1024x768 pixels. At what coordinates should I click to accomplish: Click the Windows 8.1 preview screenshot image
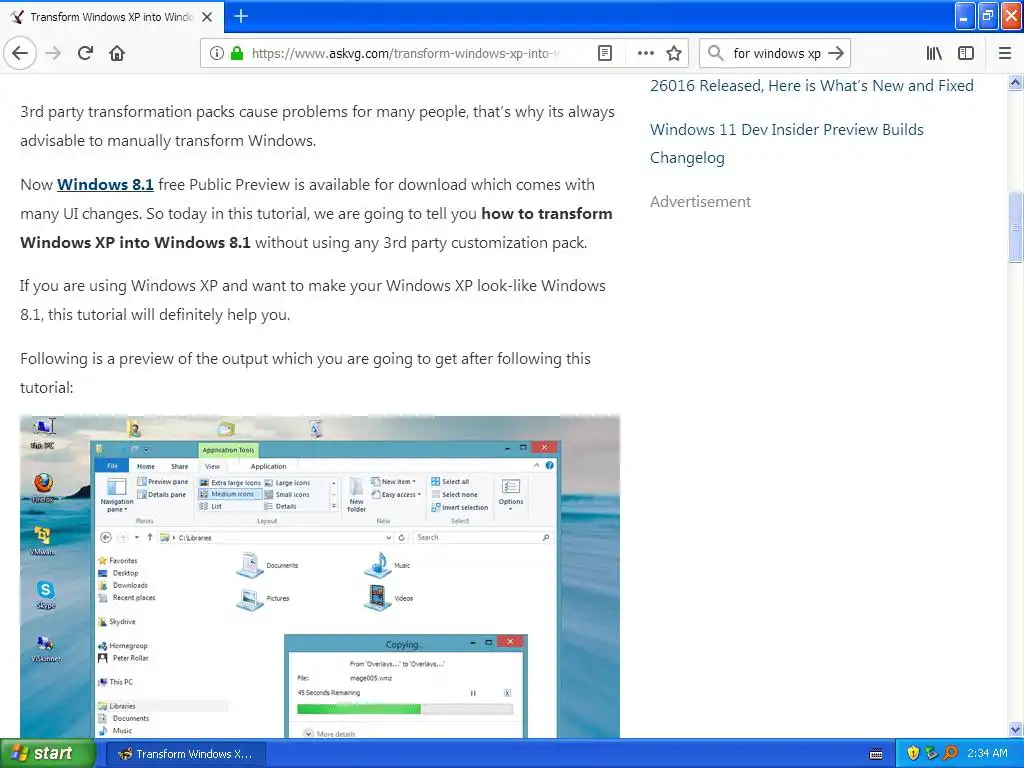coord(320,577)
